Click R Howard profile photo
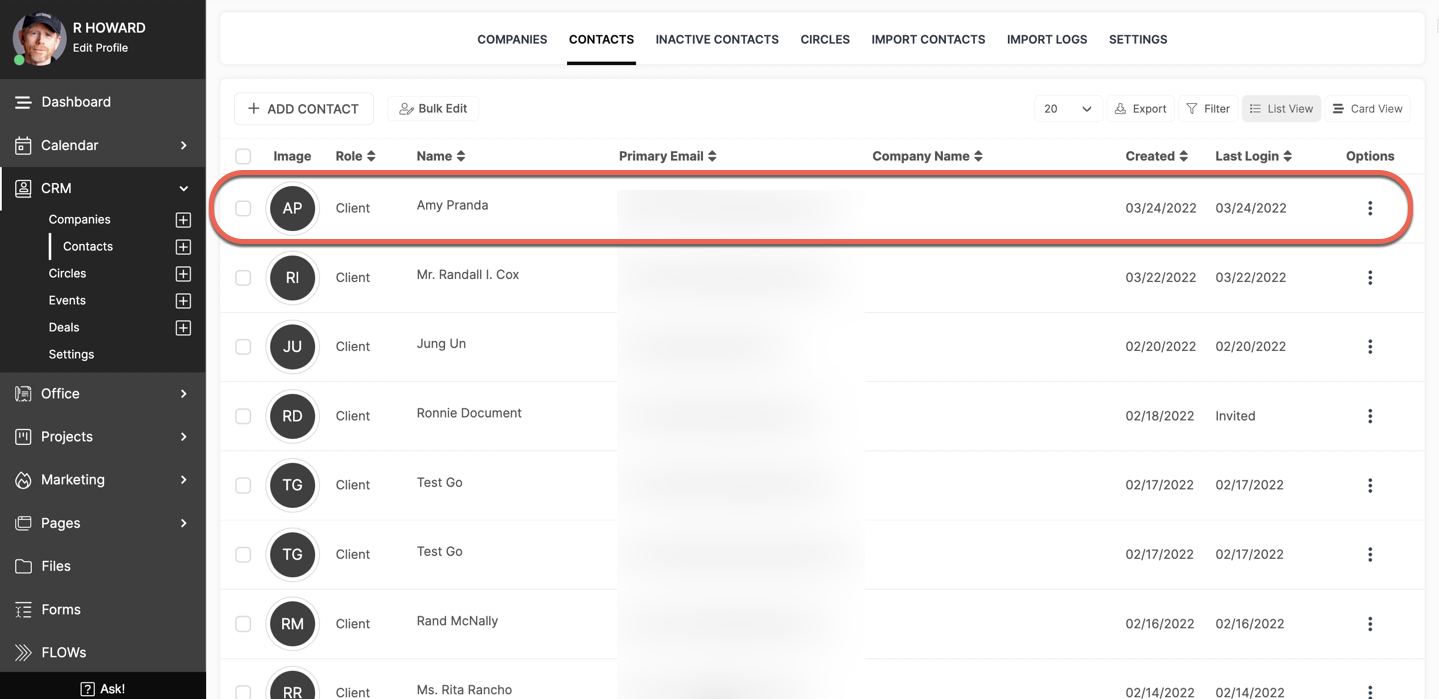Viewport: 1439px width, 699px height. (39, 39)
